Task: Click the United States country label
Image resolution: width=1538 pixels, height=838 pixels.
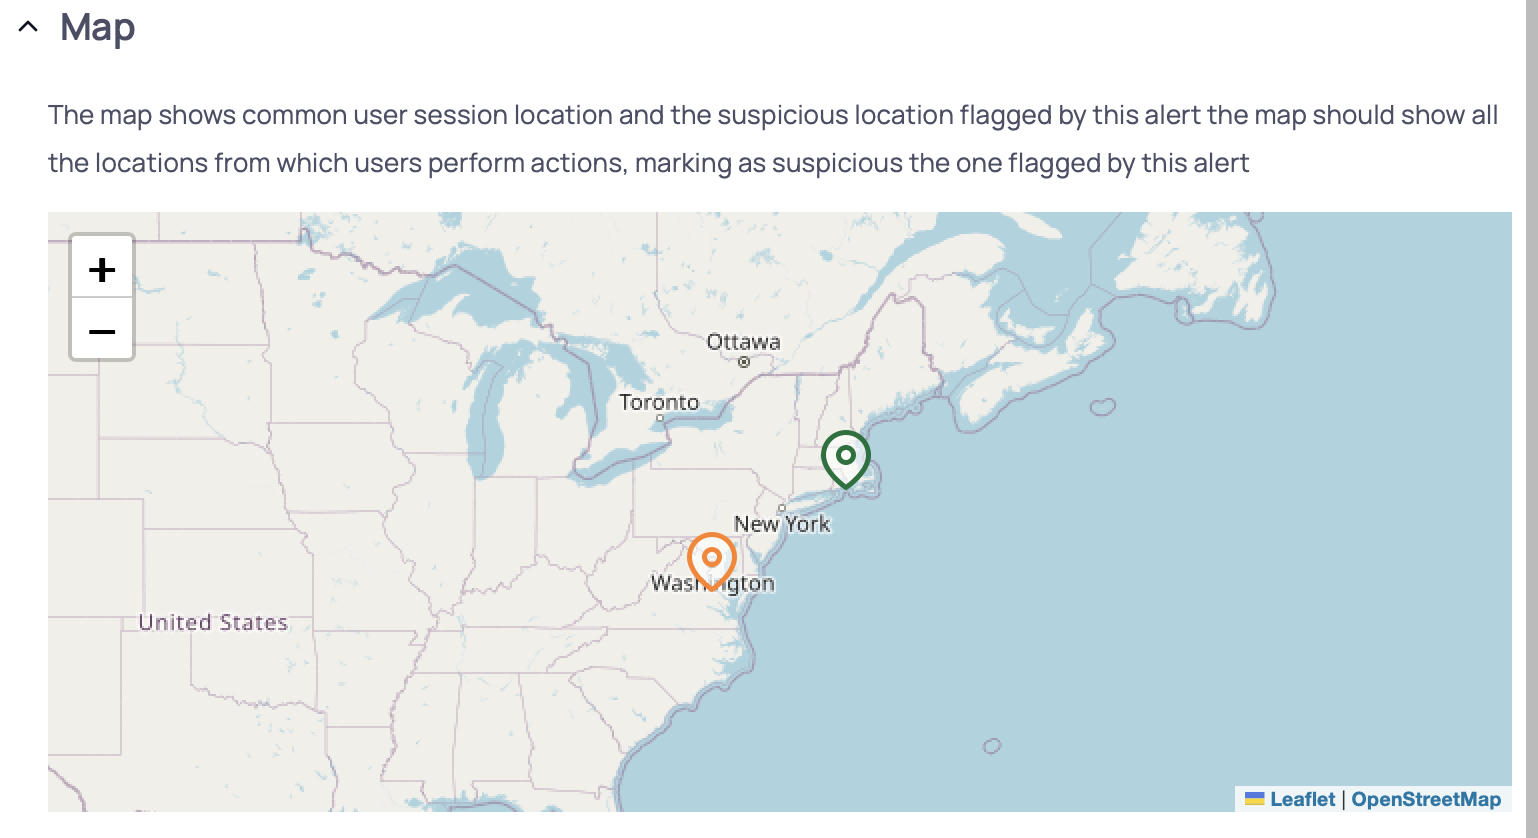Action: pos(213,622)
